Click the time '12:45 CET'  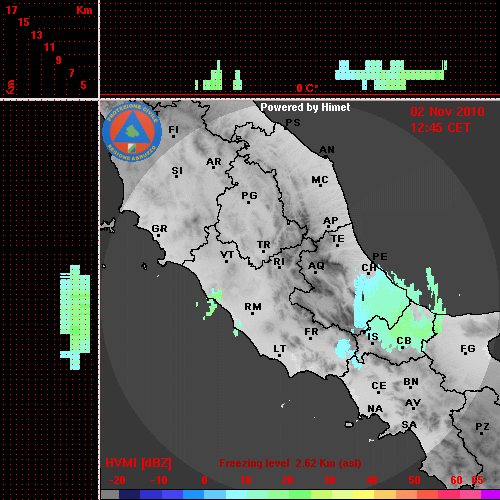point(440,128)
